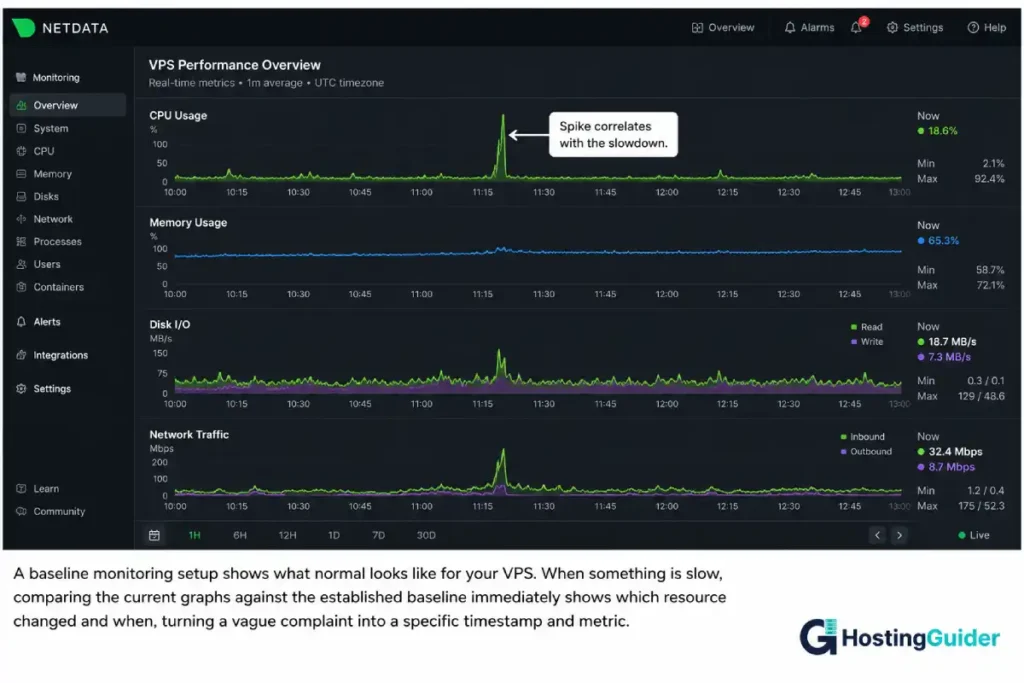Image resolution: width=1024 pixels, height=683 pixels.
Task: Click the Memory sidebar icon
Action: (21, 174)
